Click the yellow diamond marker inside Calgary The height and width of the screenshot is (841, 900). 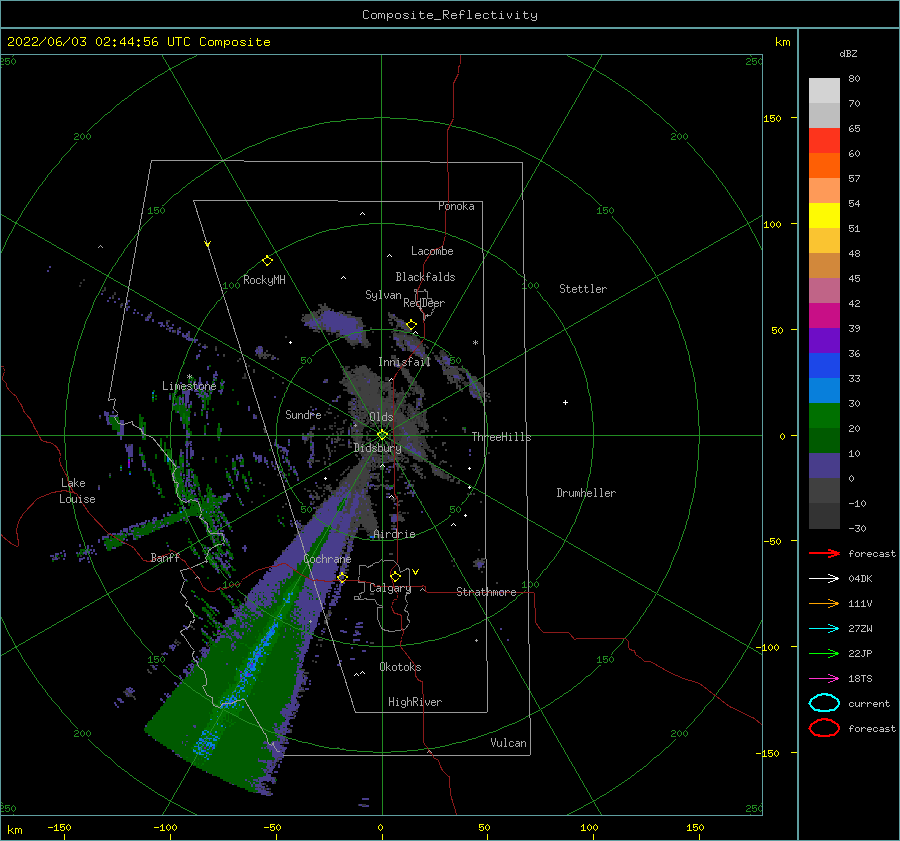click(395, 576)
